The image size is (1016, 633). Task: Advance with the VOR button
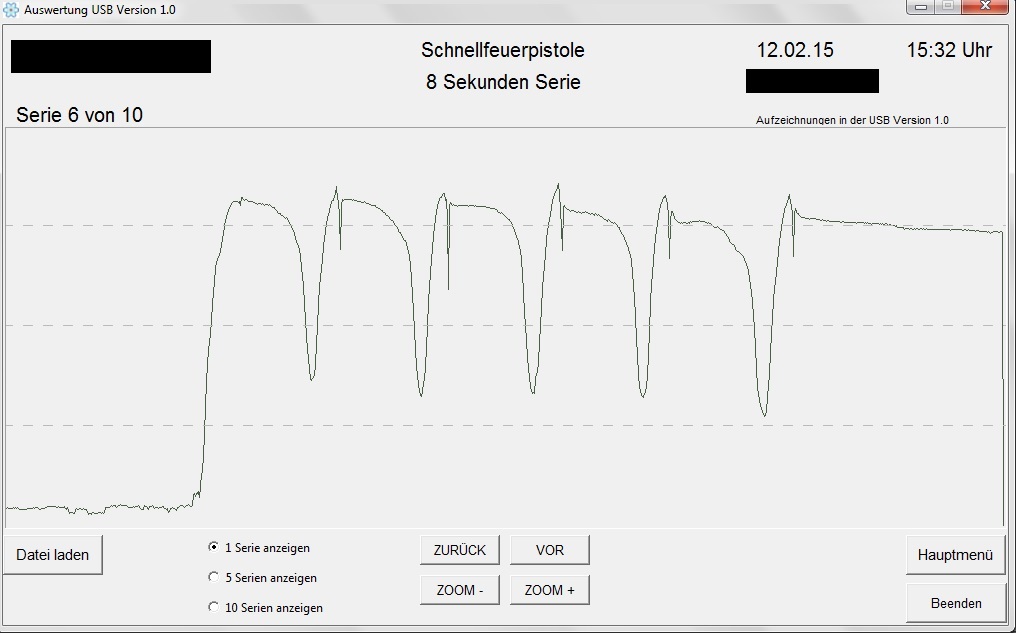click(x=549, y=550)
